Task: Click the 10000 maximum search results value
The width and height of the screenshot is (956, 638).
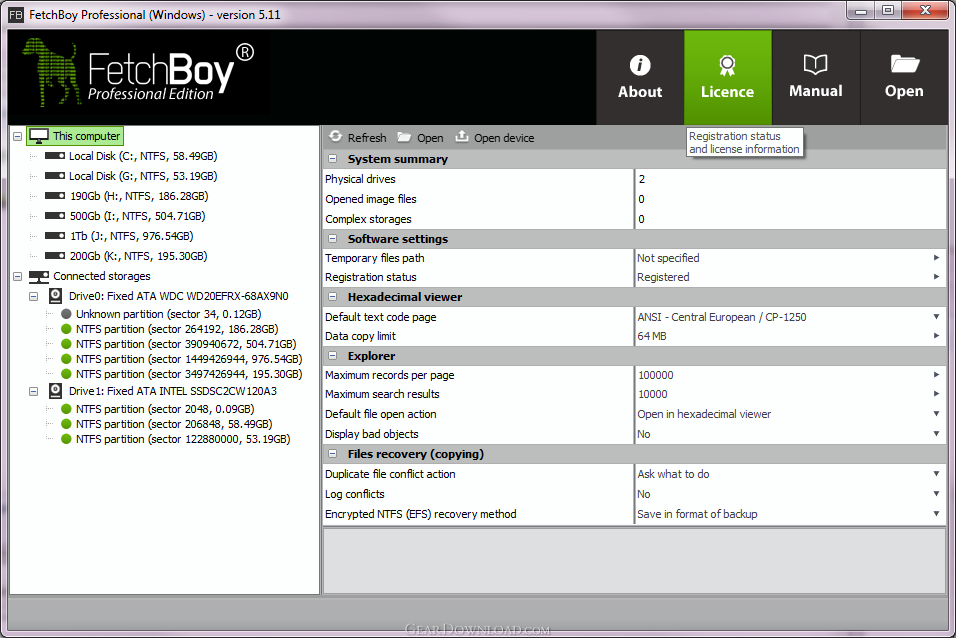Action: point(652,395)
